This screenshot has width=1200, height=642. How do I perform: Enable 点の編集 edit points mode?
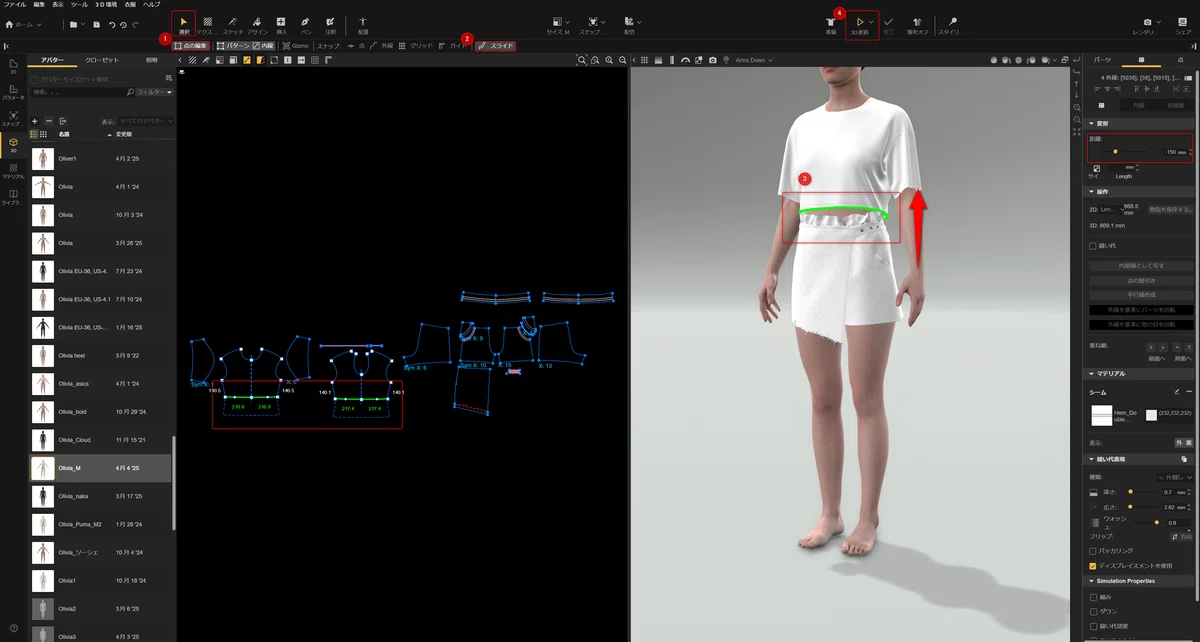190,46
